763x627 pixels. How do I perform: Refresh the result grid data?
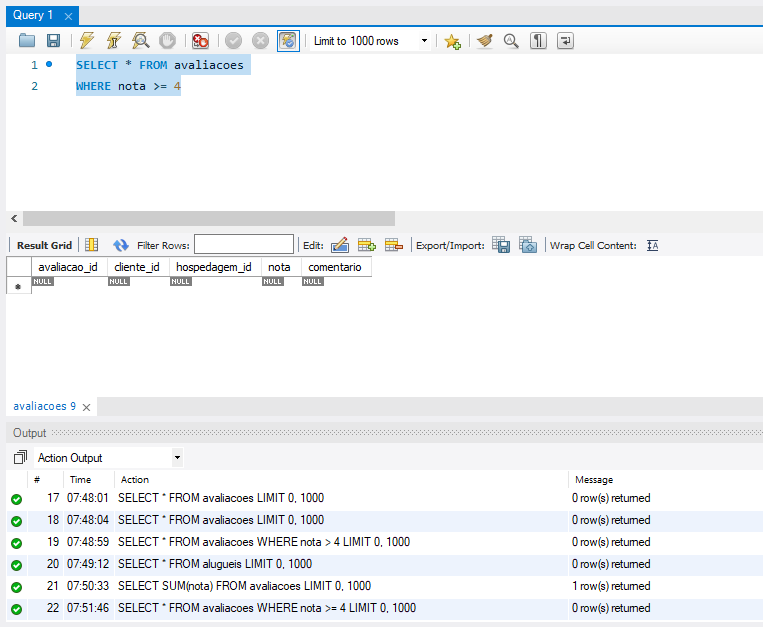click(x=121, y=245)
